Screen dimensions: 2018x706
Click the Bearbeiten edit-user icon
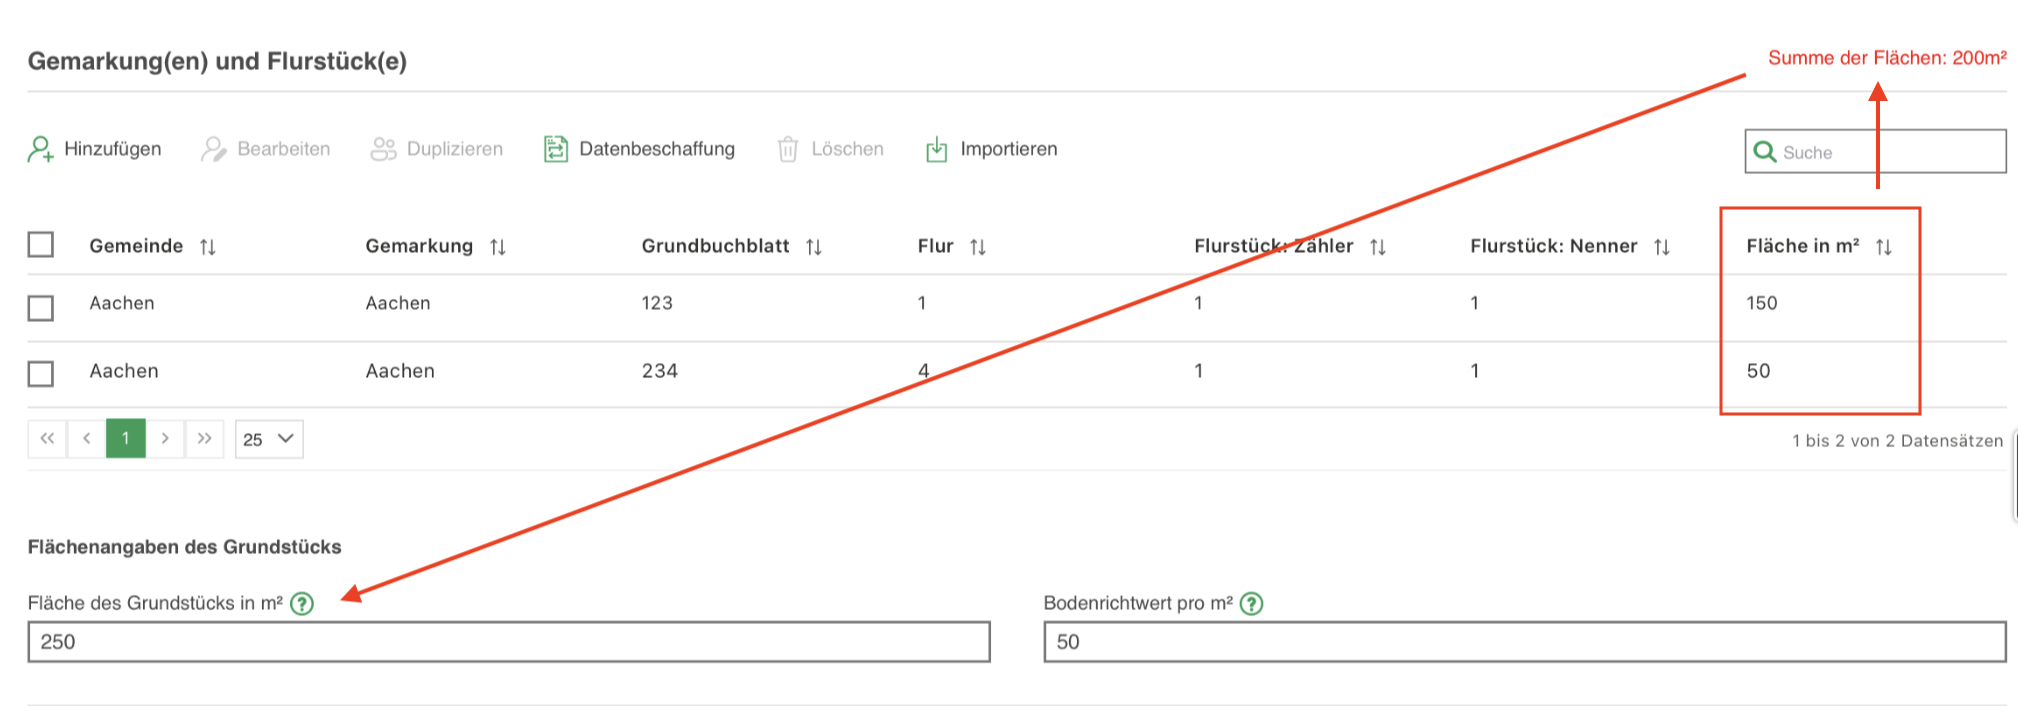(213, 149)
